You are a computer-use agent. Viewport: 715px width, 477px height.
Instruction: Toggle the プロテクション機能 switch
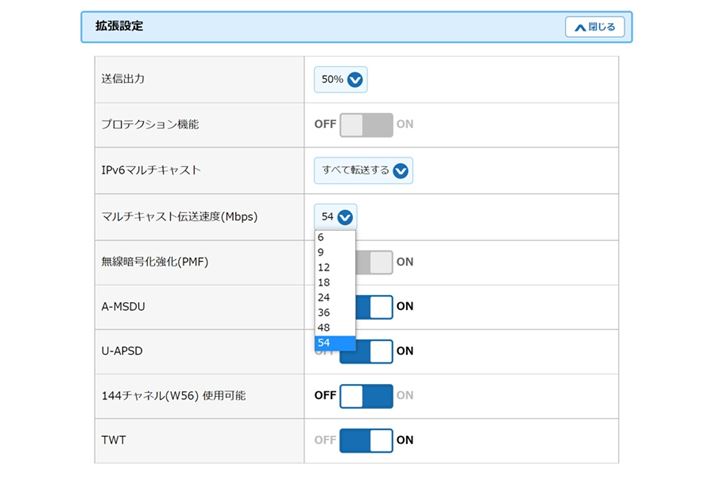pyautogui.click(x=366, y=125)
